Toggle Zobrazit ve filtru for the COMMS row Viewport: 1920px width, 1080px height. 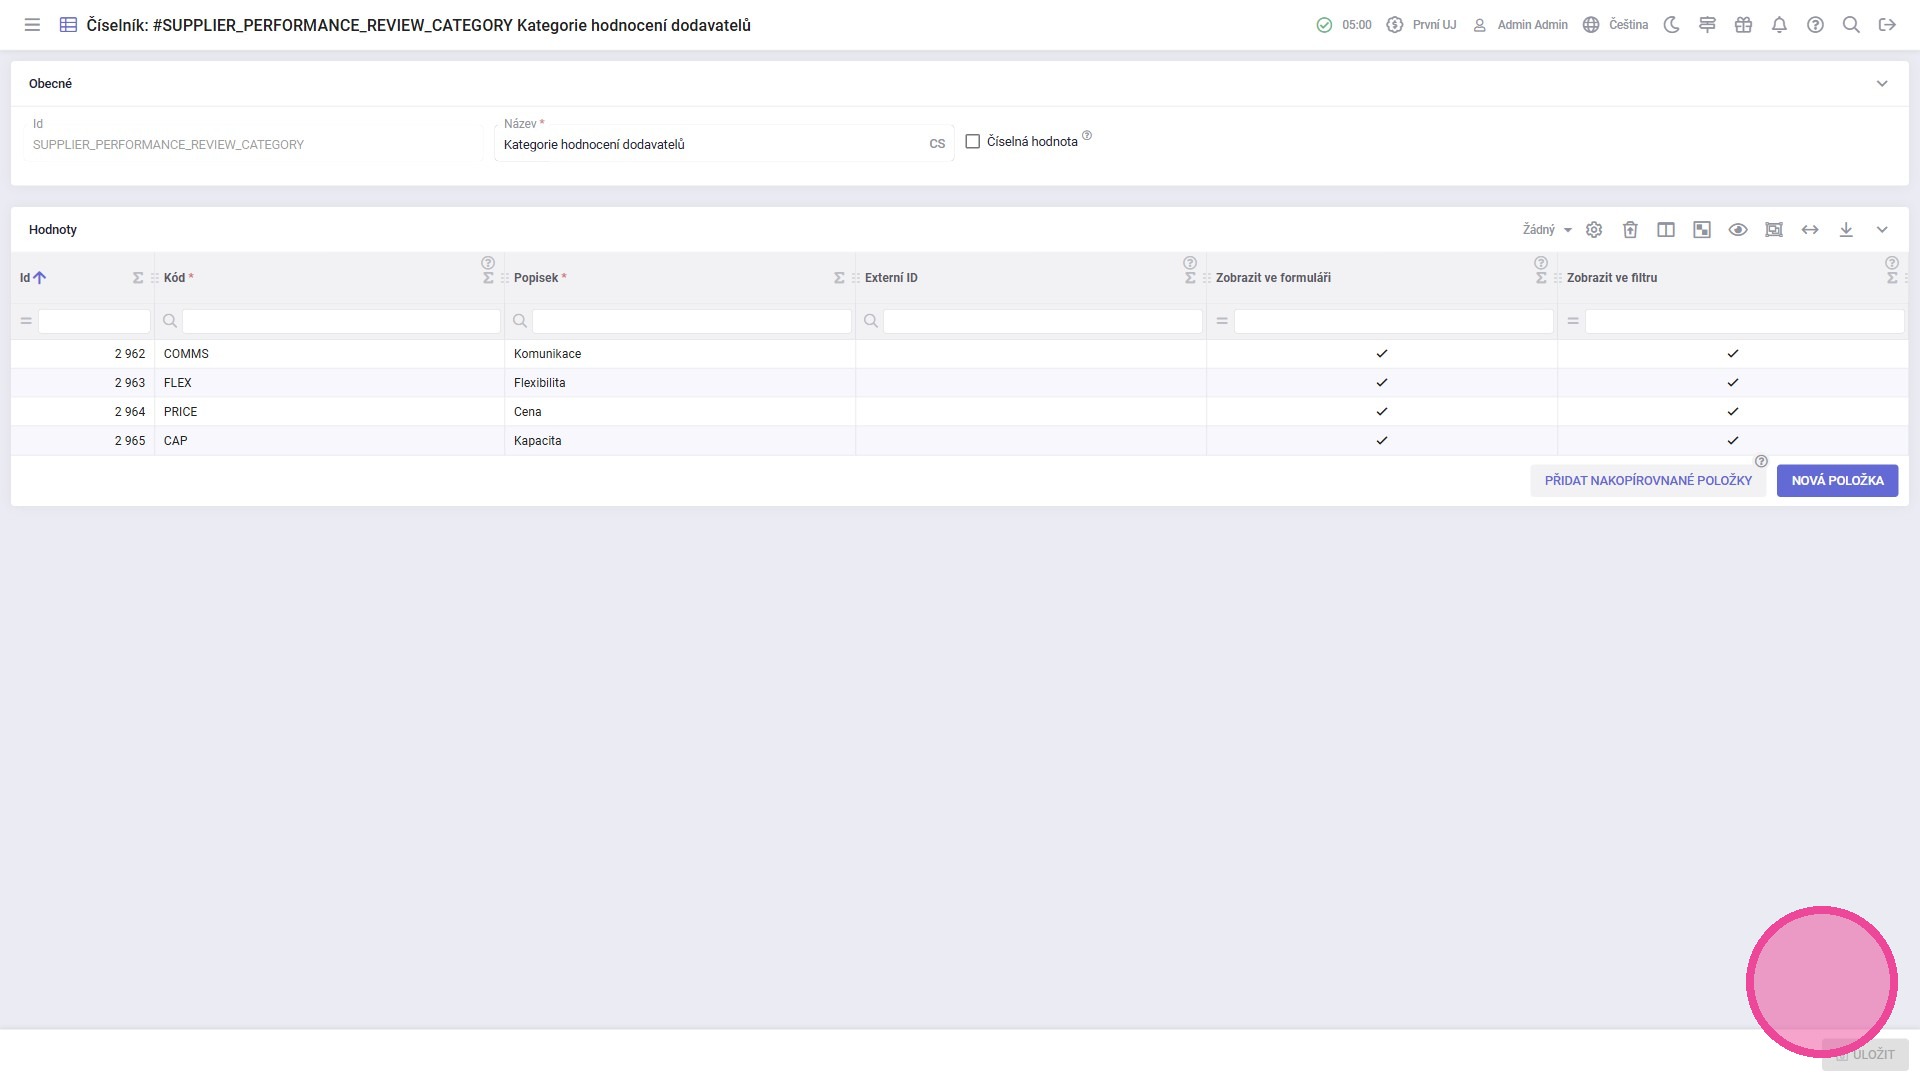[1733, 354]
